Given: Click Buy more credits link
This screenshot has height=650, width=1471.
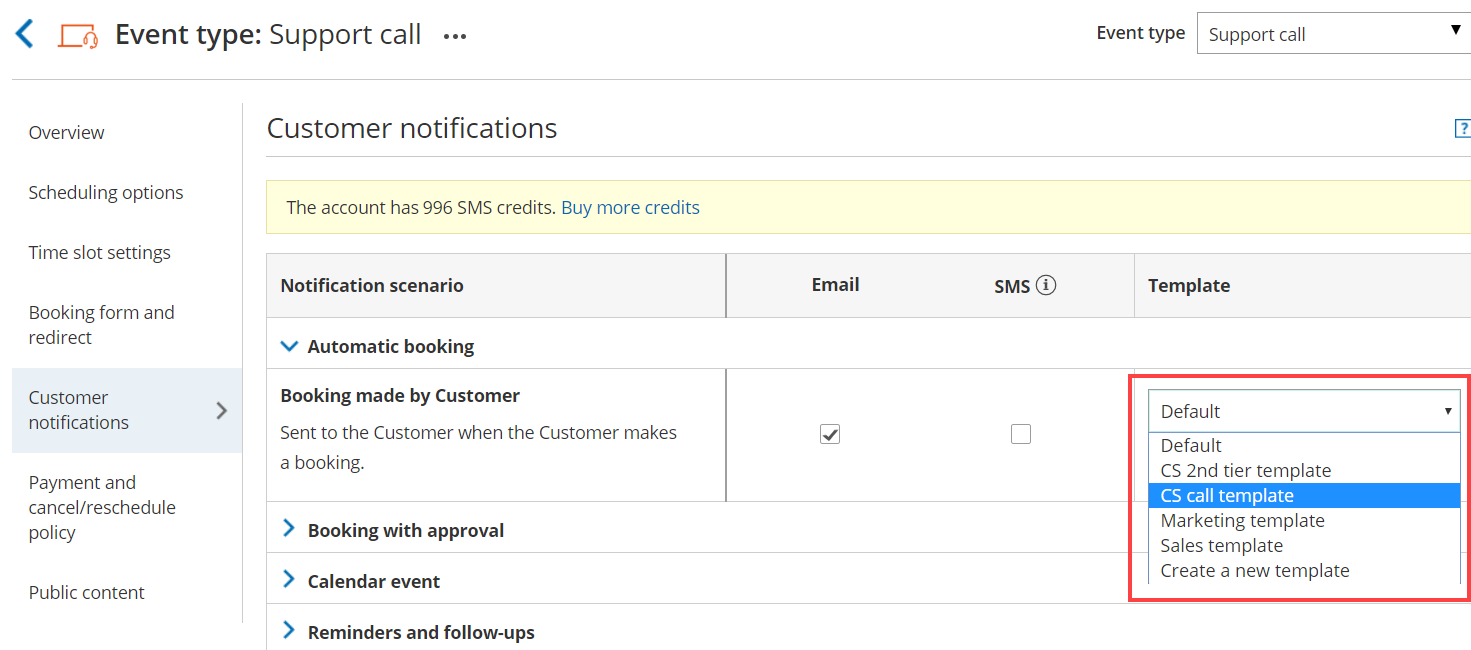Looking at the screenshot, I should tap(630, 208).
